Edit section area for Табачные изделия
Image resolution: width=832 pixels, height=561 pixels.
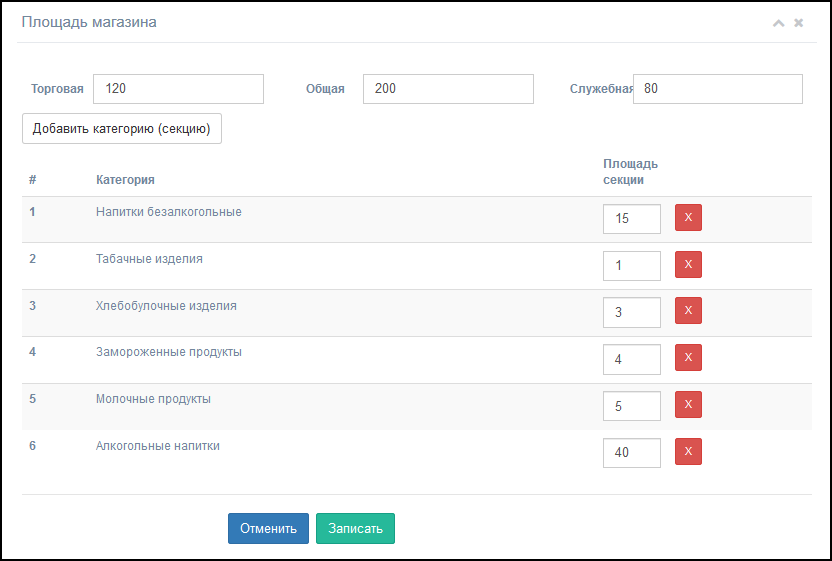click(x=632, y=266)
